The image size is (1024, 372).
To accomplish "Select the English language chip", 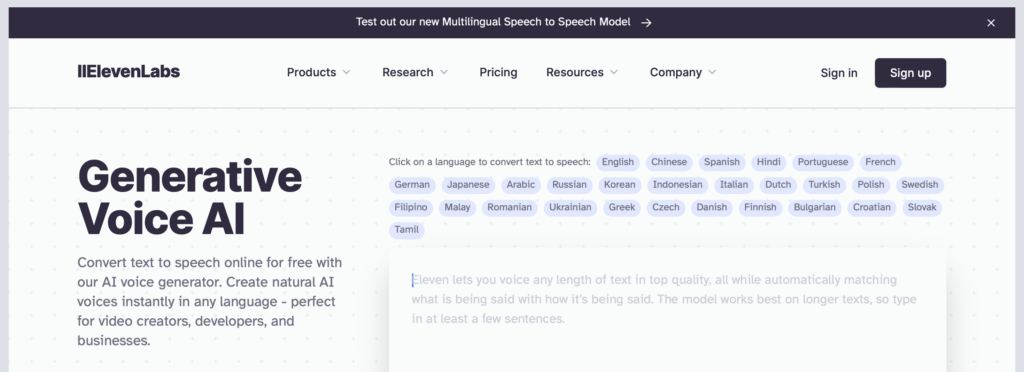I will pyautogui.click(x=618, y=163).
